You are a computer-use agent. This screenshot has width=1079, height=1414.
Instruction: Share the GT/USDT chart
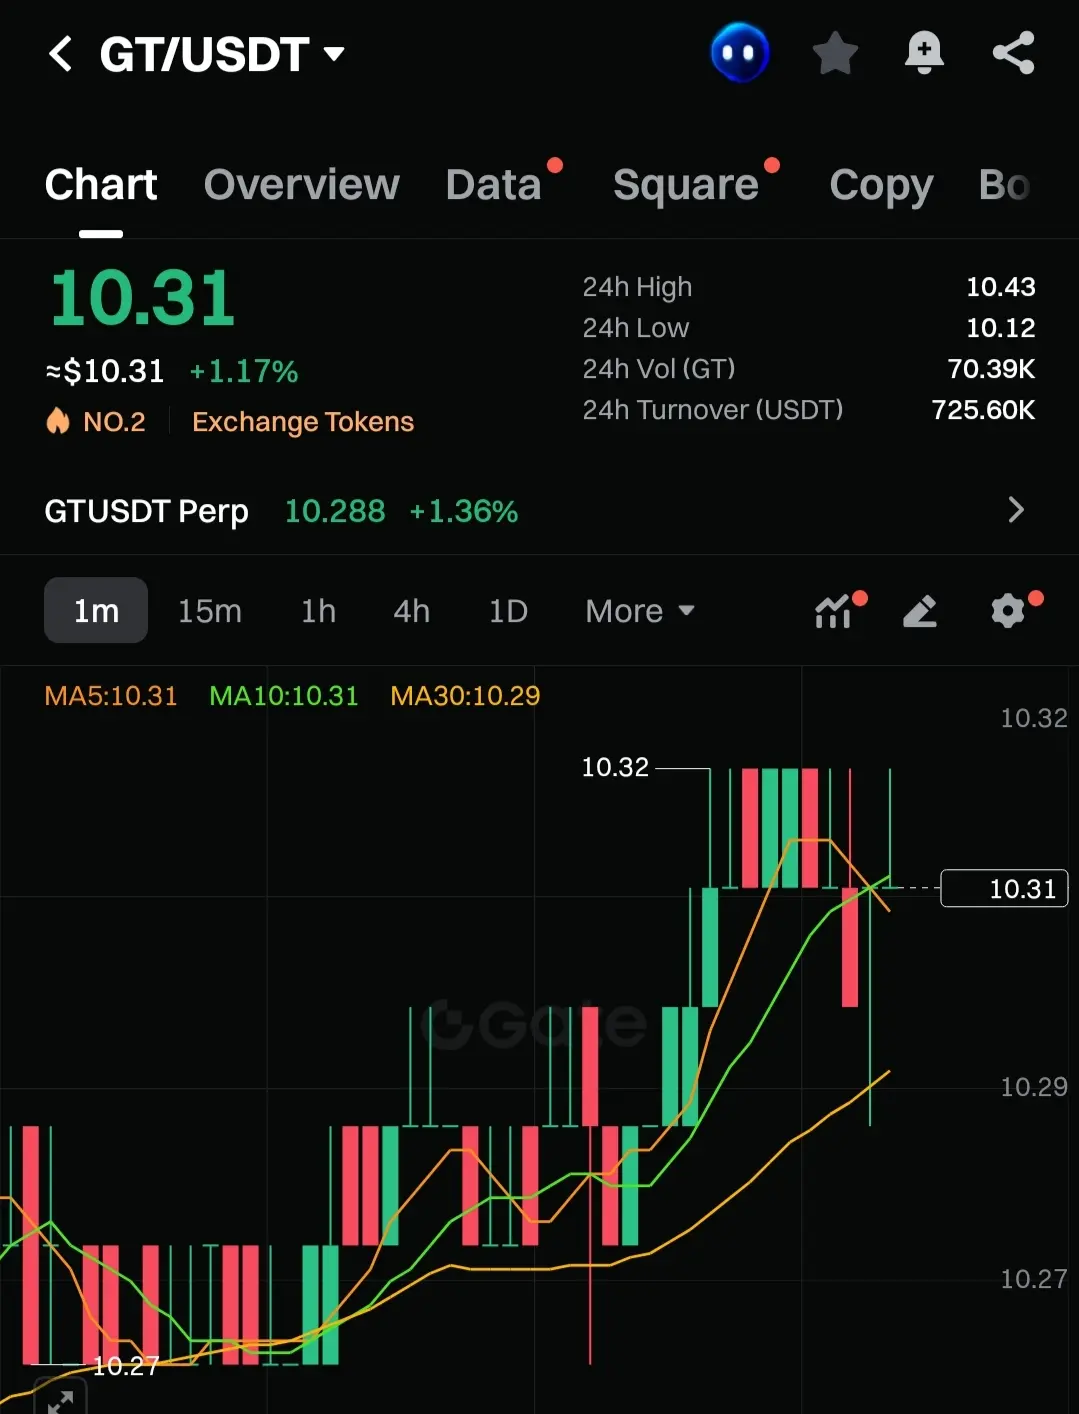tap(1013, 53)
